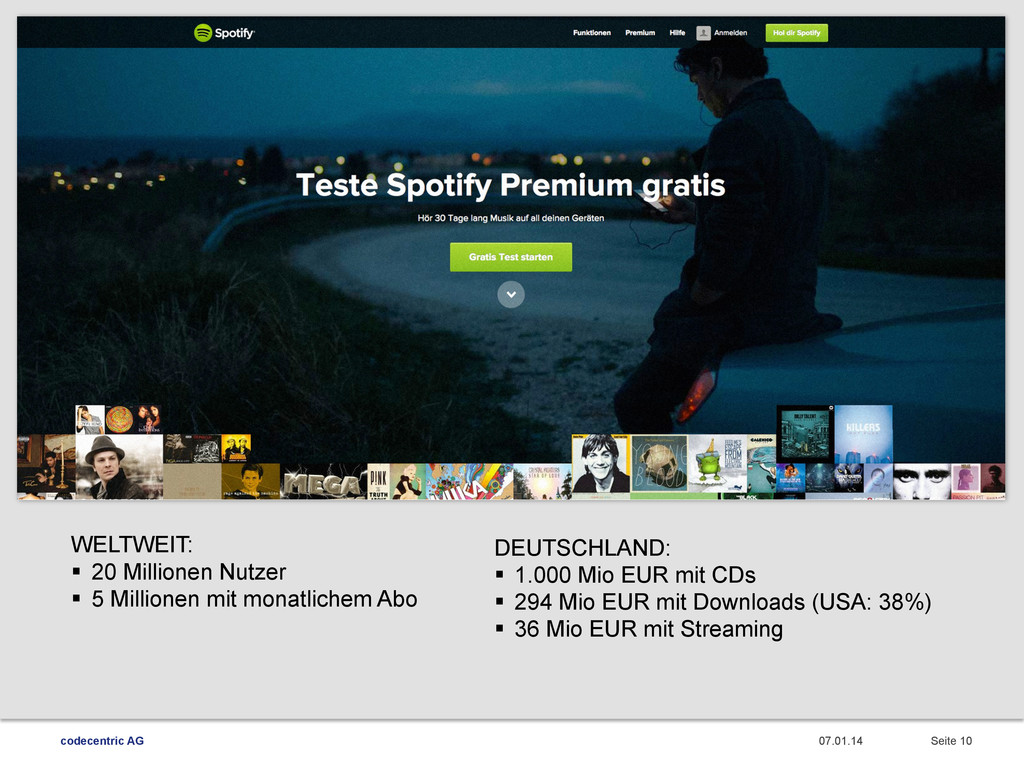Start the Gratis Test starten trial
Screen dimensions: 1024x768
(x=511, y=257)
